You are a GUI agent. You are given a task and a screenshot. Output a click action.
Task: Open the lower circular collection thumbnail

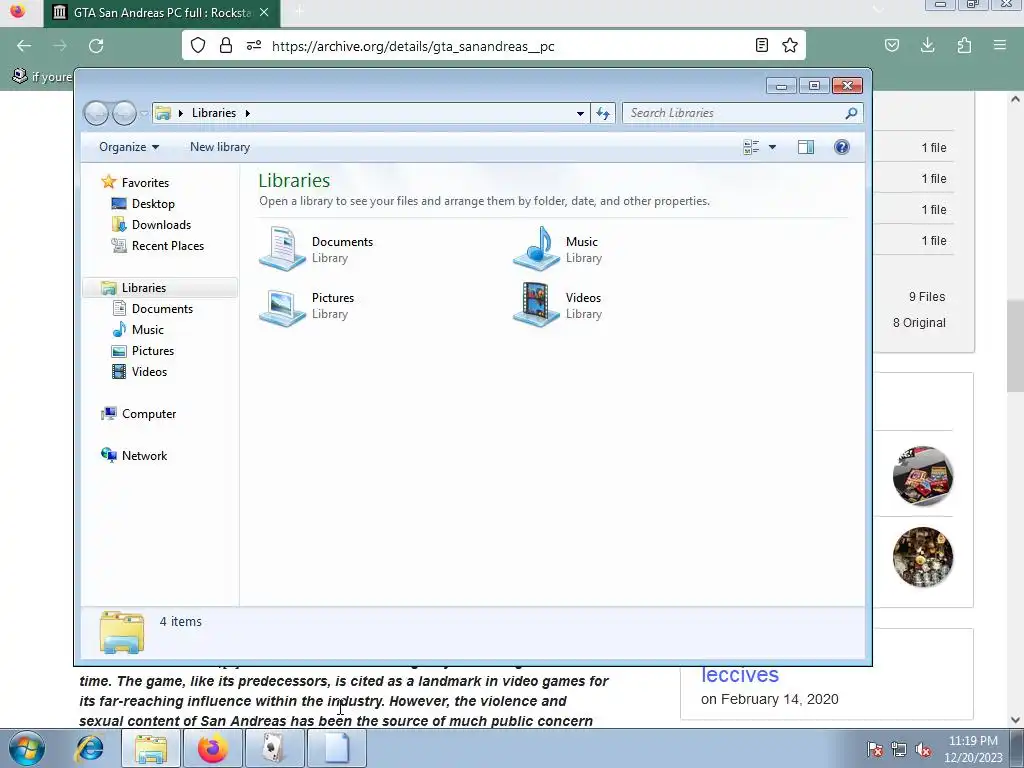[x=923, y=557]
